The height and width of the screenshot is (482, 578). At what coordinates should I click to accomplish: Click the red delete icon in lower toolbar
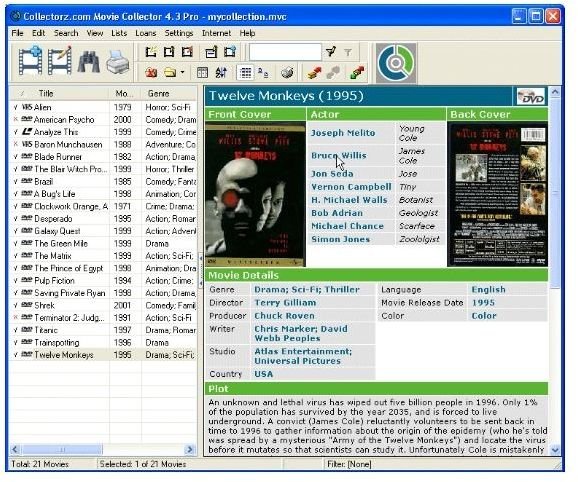click(151, 73)
